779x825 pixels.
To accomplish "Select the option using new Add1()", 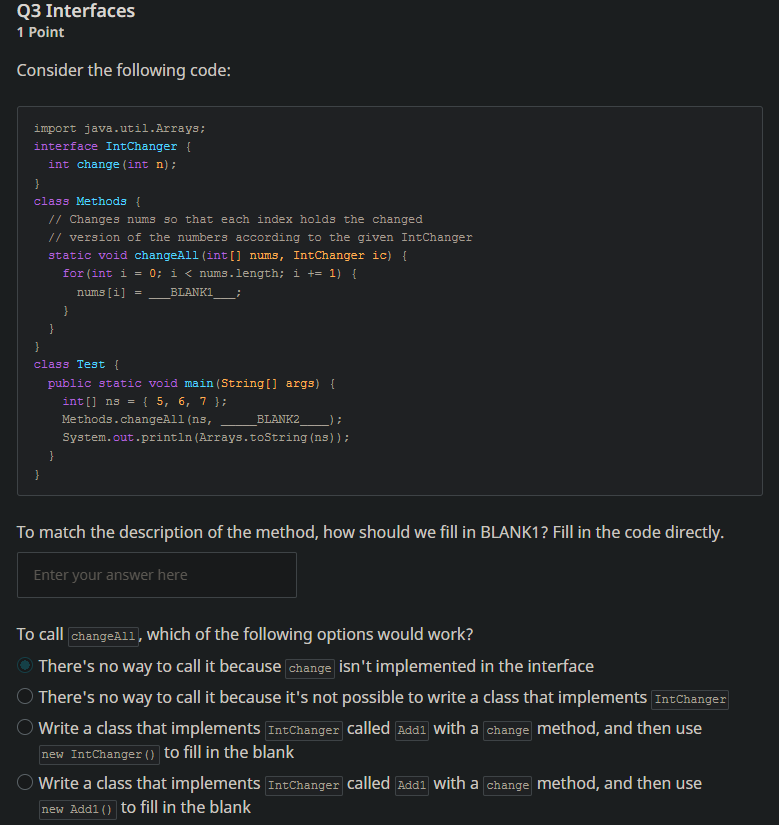I will tap(24, 783).
